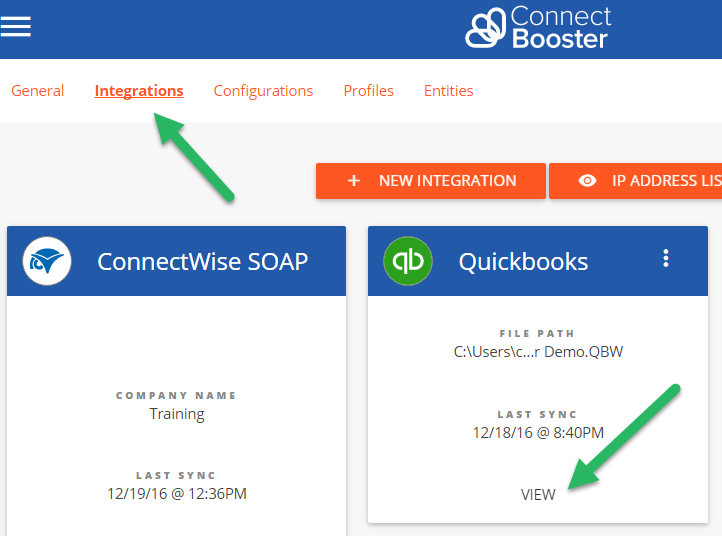The image size is (722, 536).
Task: Click the NEW INTEGRATION button
Action: [431, 181]
